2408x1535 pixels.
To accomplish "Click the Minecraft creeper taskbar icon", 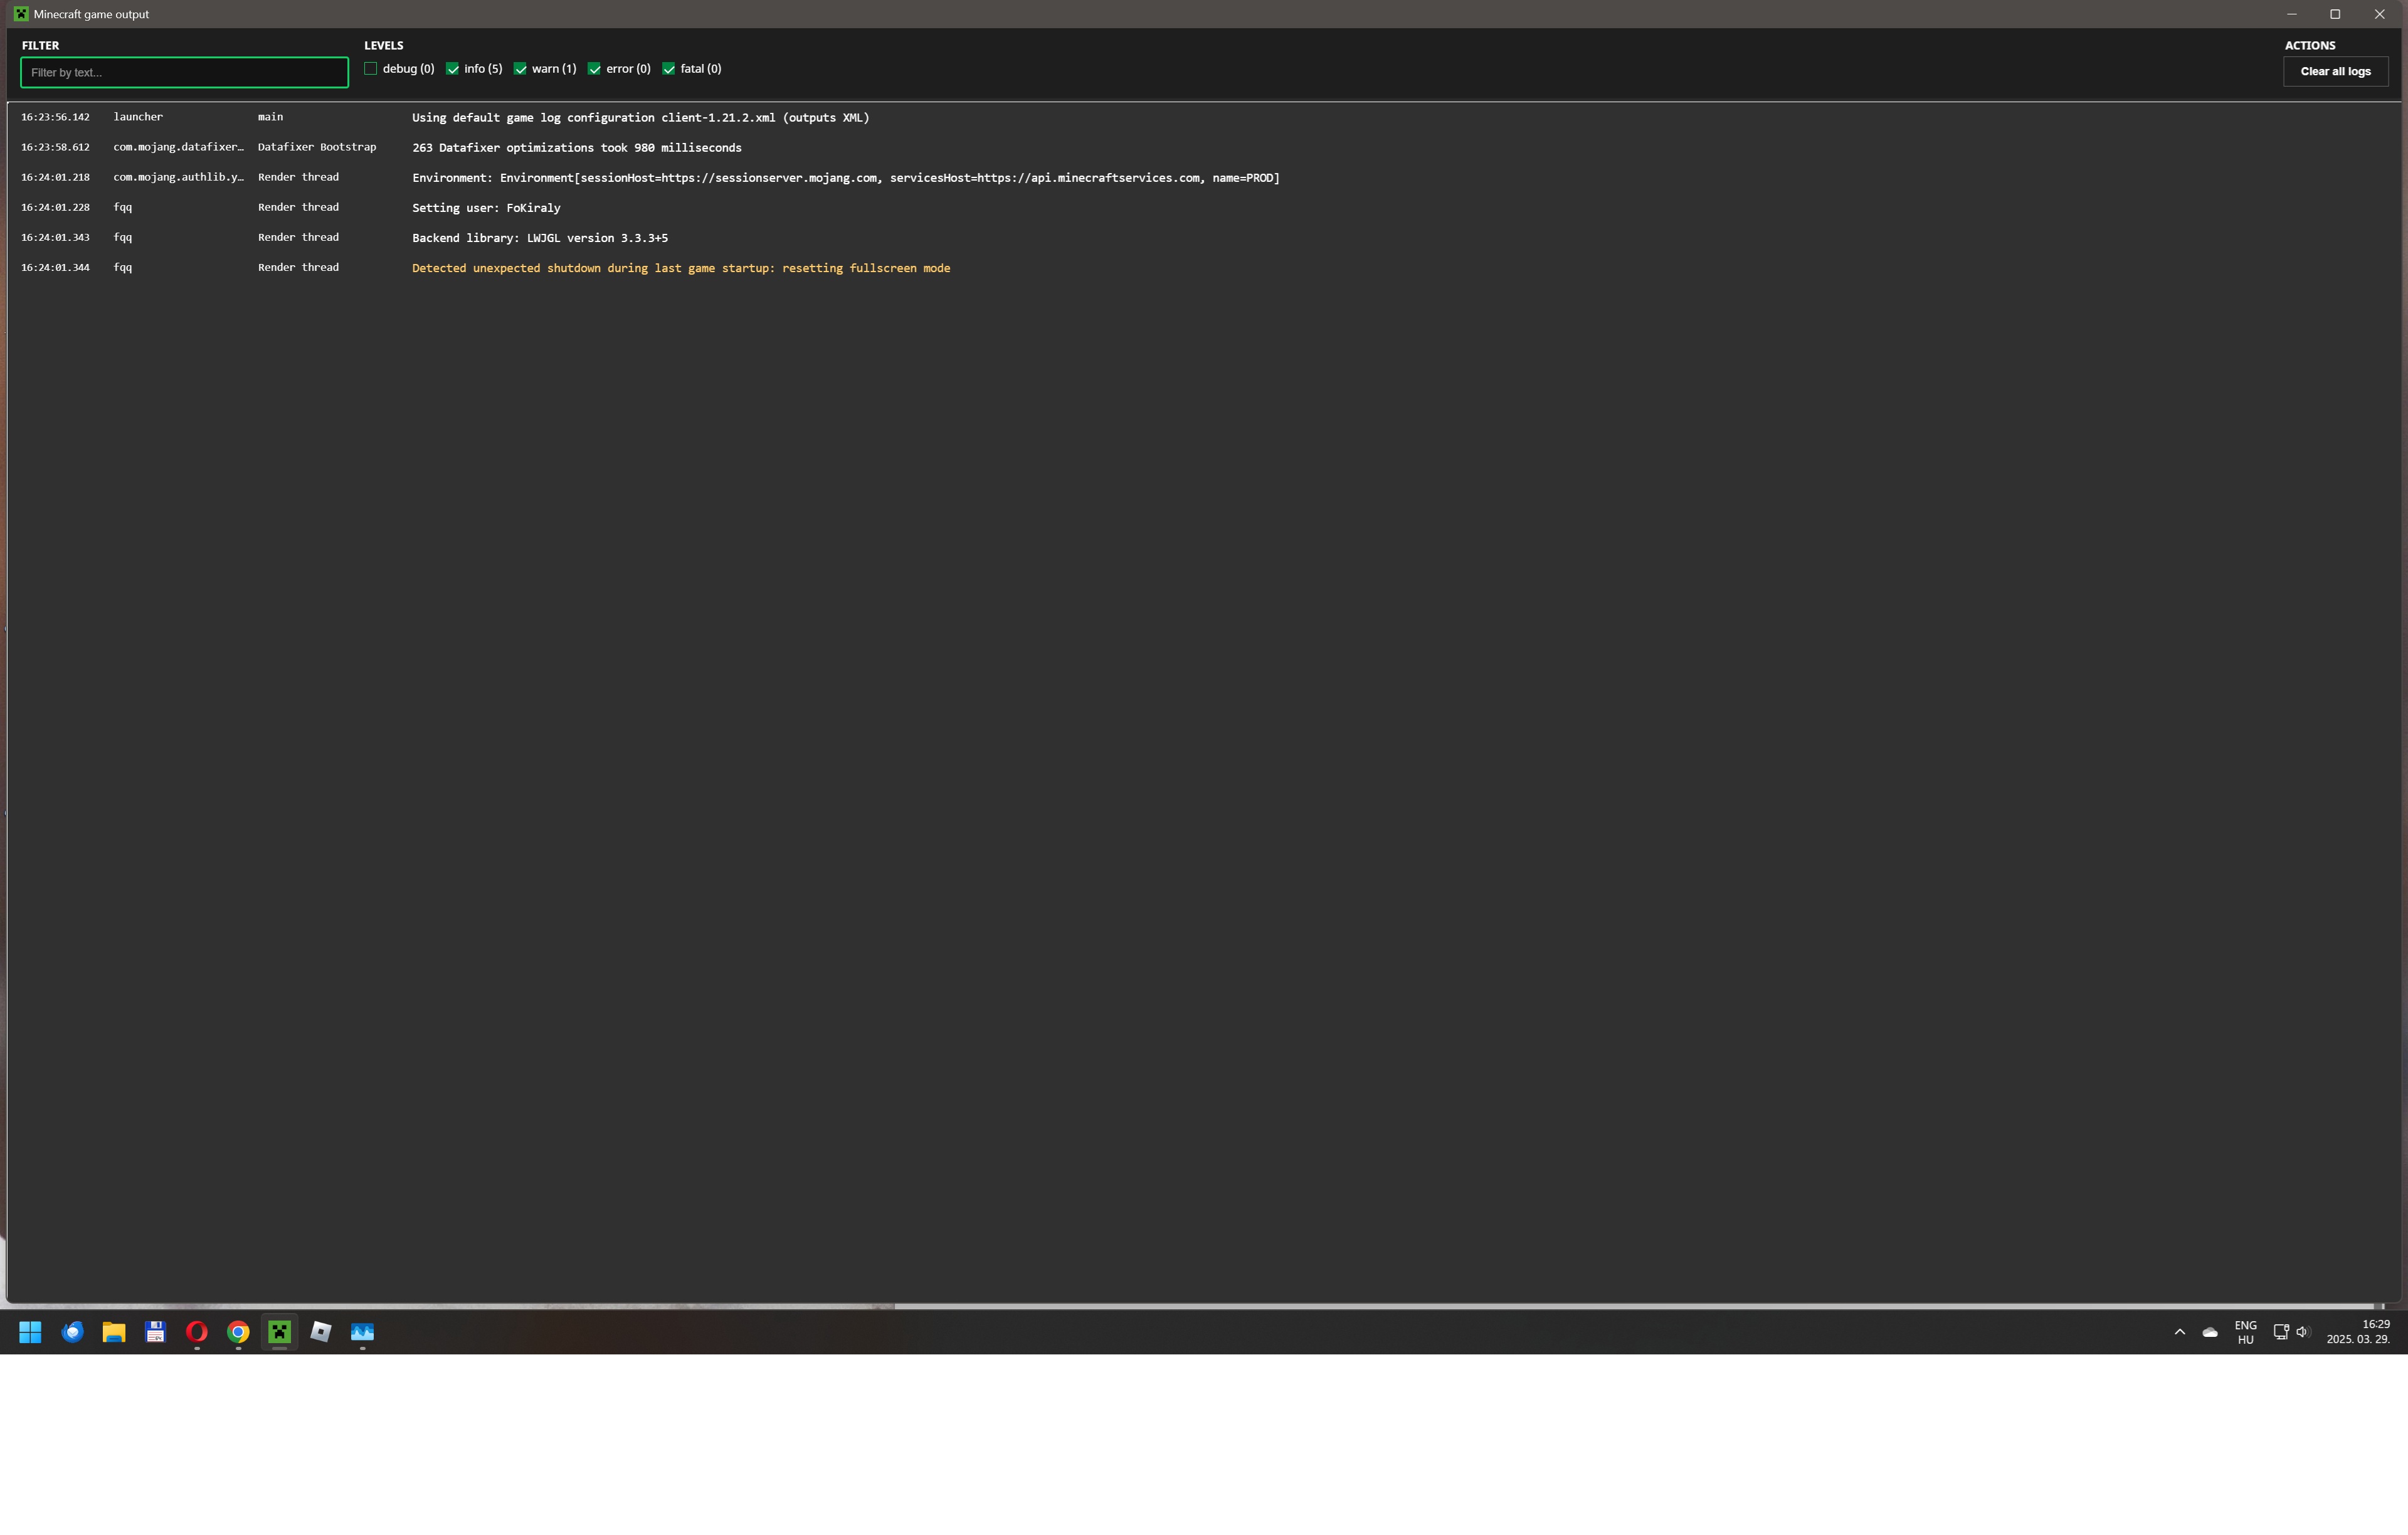I will [x=280, y=1332].
